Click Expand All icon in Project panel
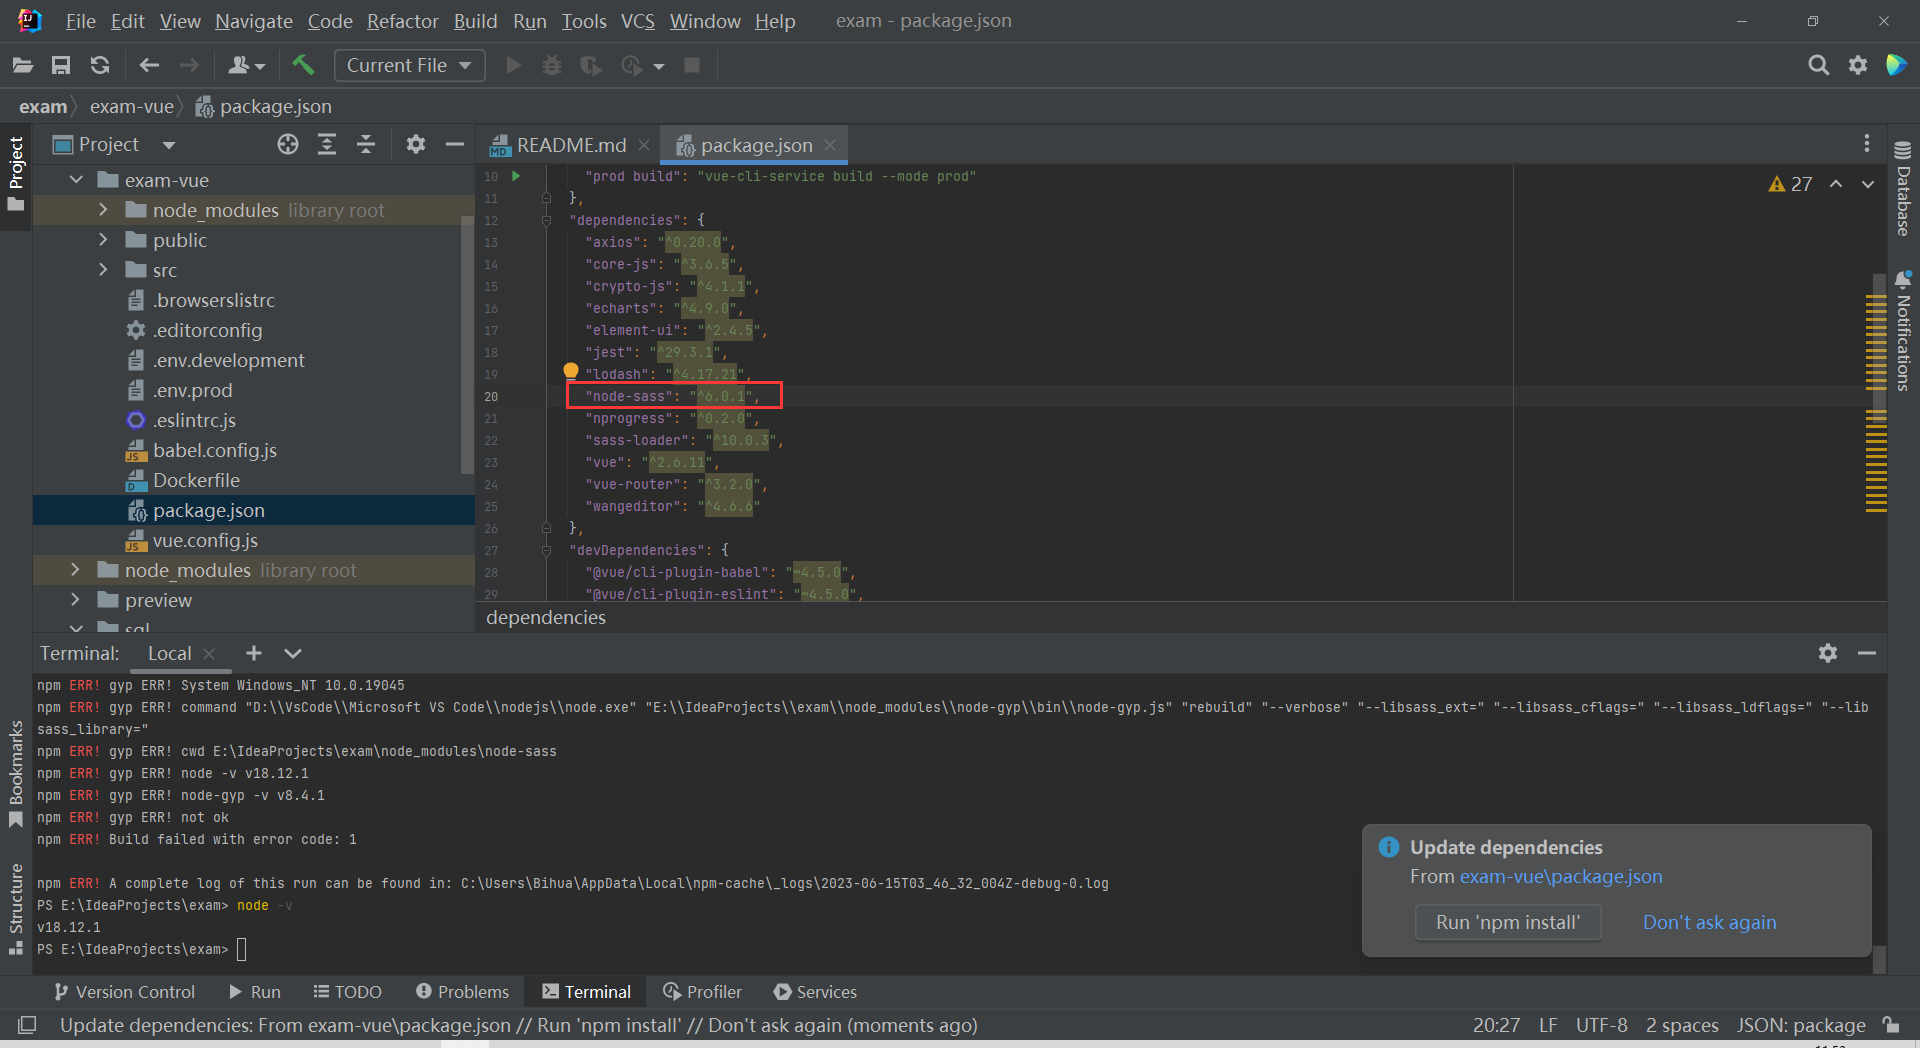 click(x=327, y=145)
